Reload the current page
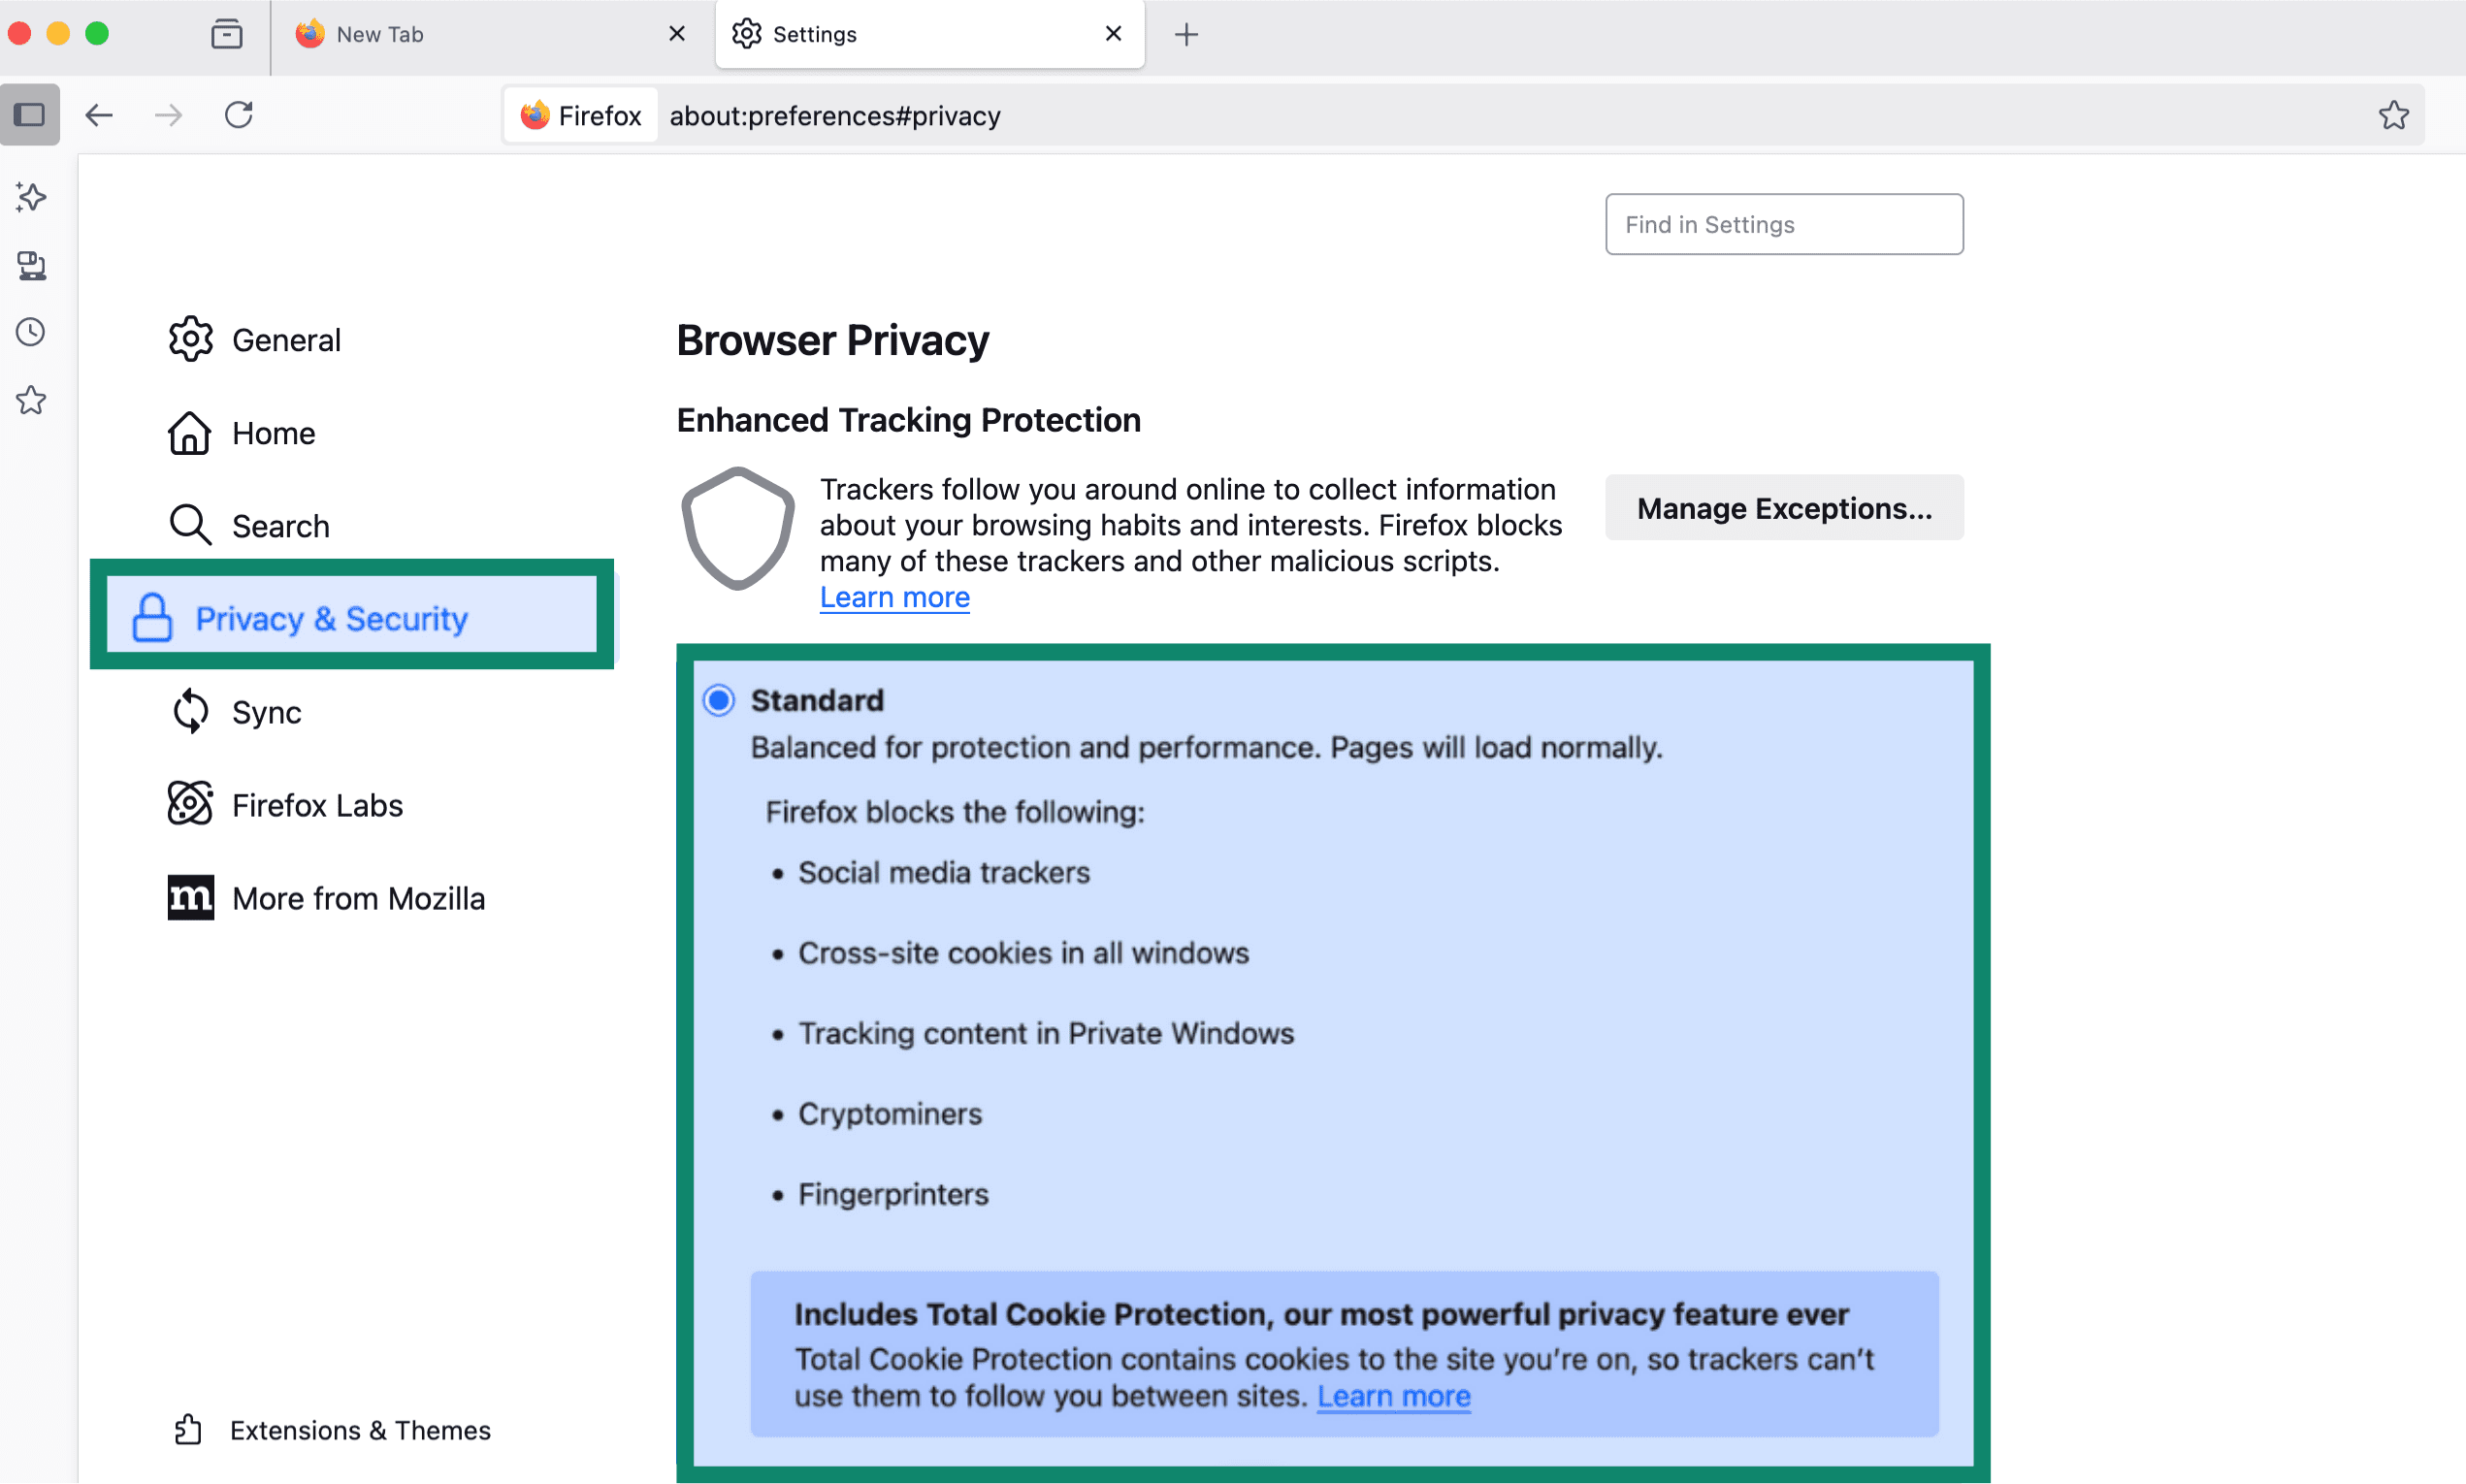Image resolution: width=2466 pixels, height=1484 pixels. point(238,114)
